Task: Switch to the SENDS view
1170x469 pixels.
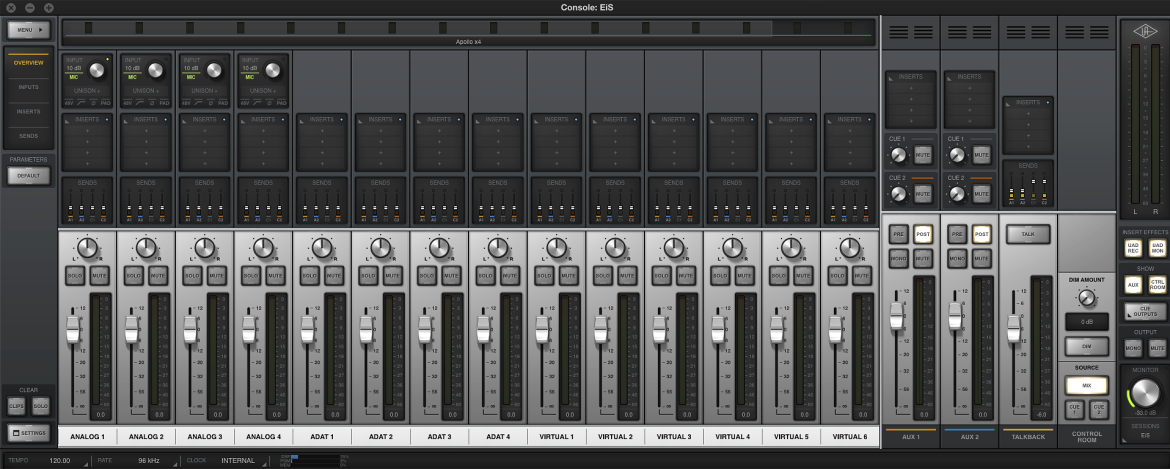Action: click(28, 136)
